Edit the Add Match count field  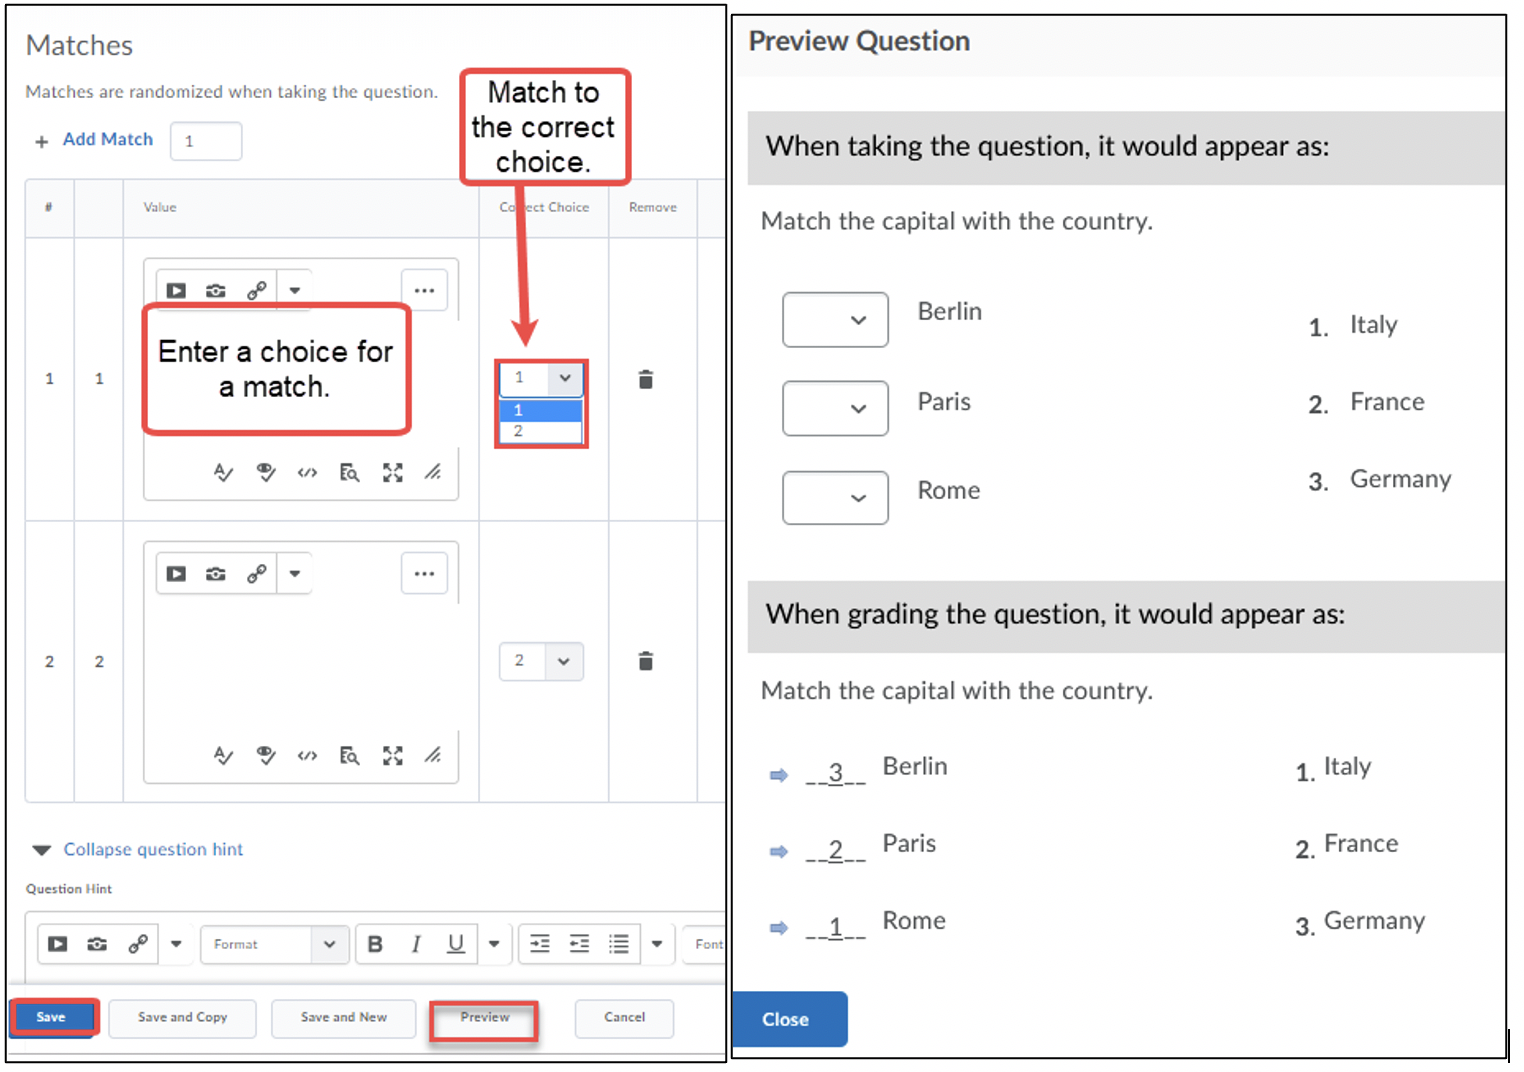point(205,141)
